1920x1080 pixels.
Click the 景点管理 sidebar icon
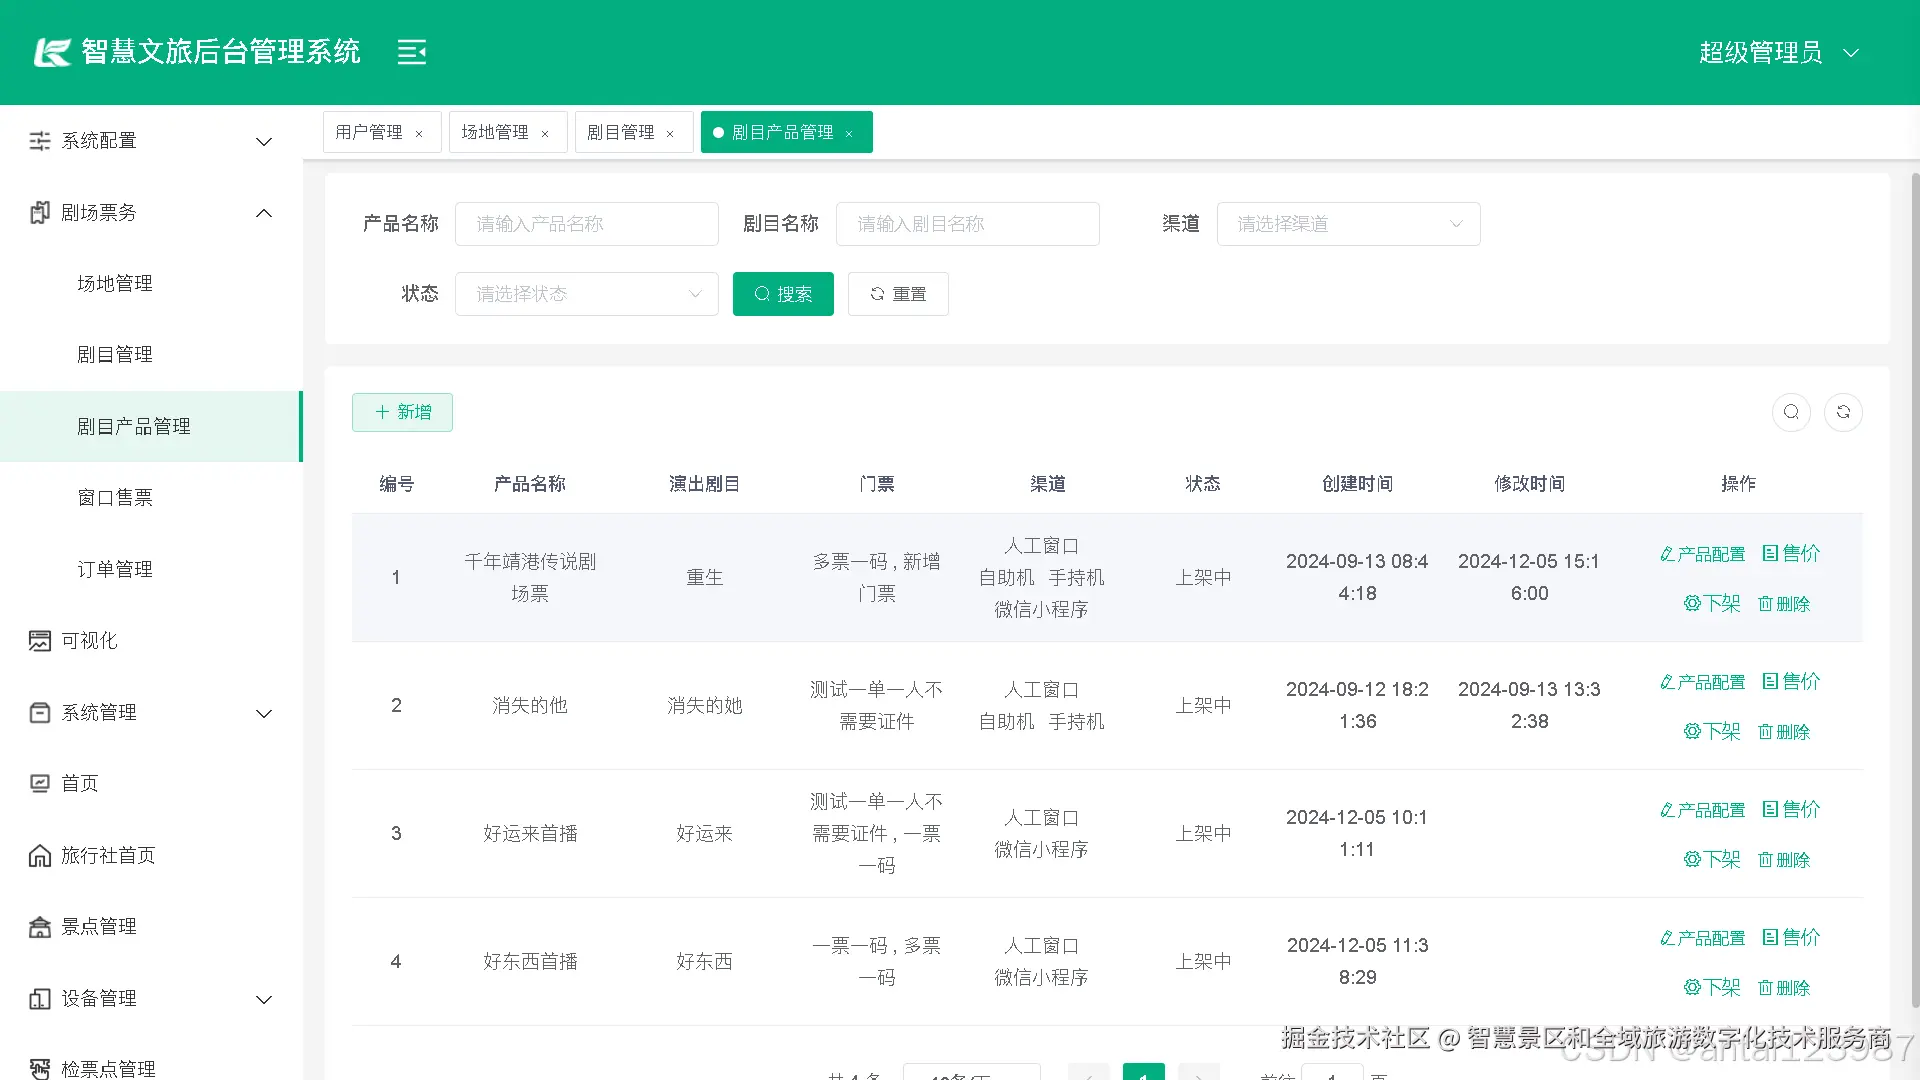tap(40, 927)
